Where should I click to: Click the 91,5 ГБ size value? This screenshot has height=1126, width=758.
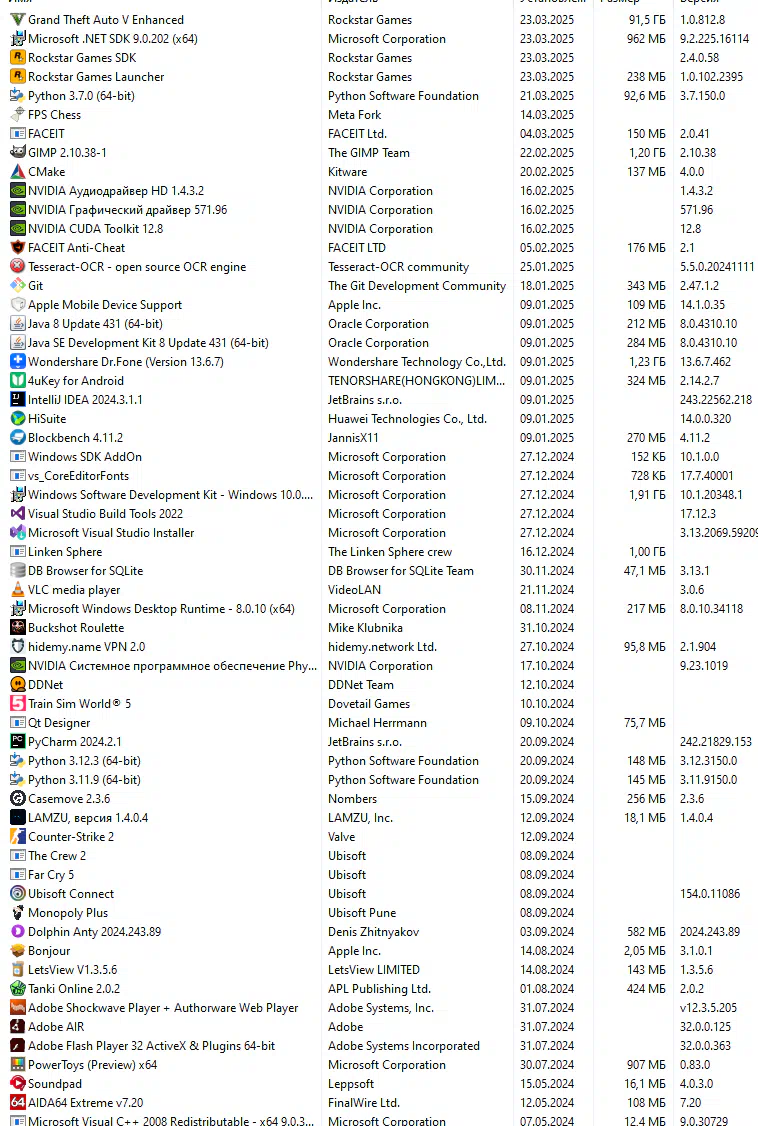coord(647,20)
